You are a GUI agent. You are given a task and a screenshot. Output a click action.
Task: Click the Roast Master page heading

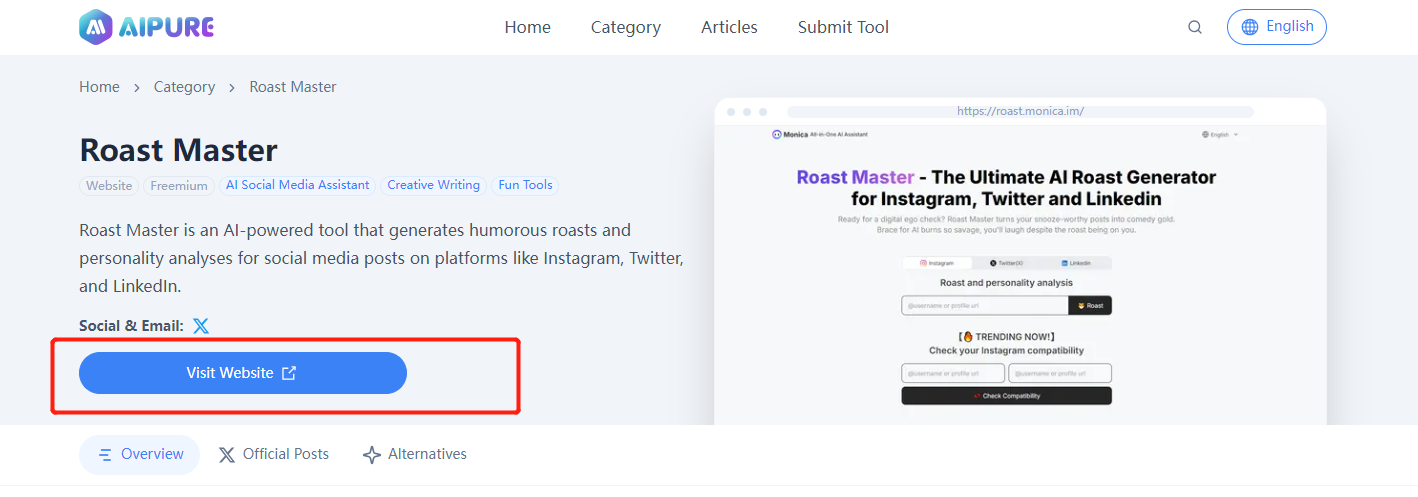[x=178, y=150]
